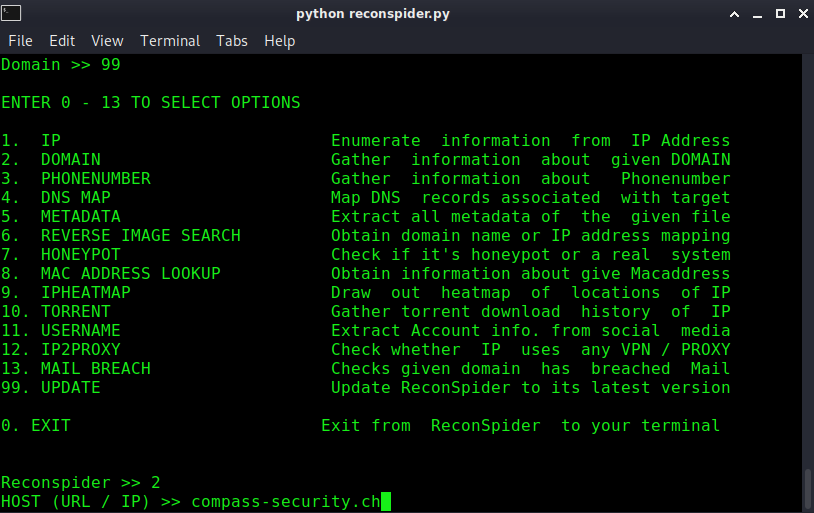Open the Help menu
Viewport: 814px width, 513px height.
[x=280, y=41]
